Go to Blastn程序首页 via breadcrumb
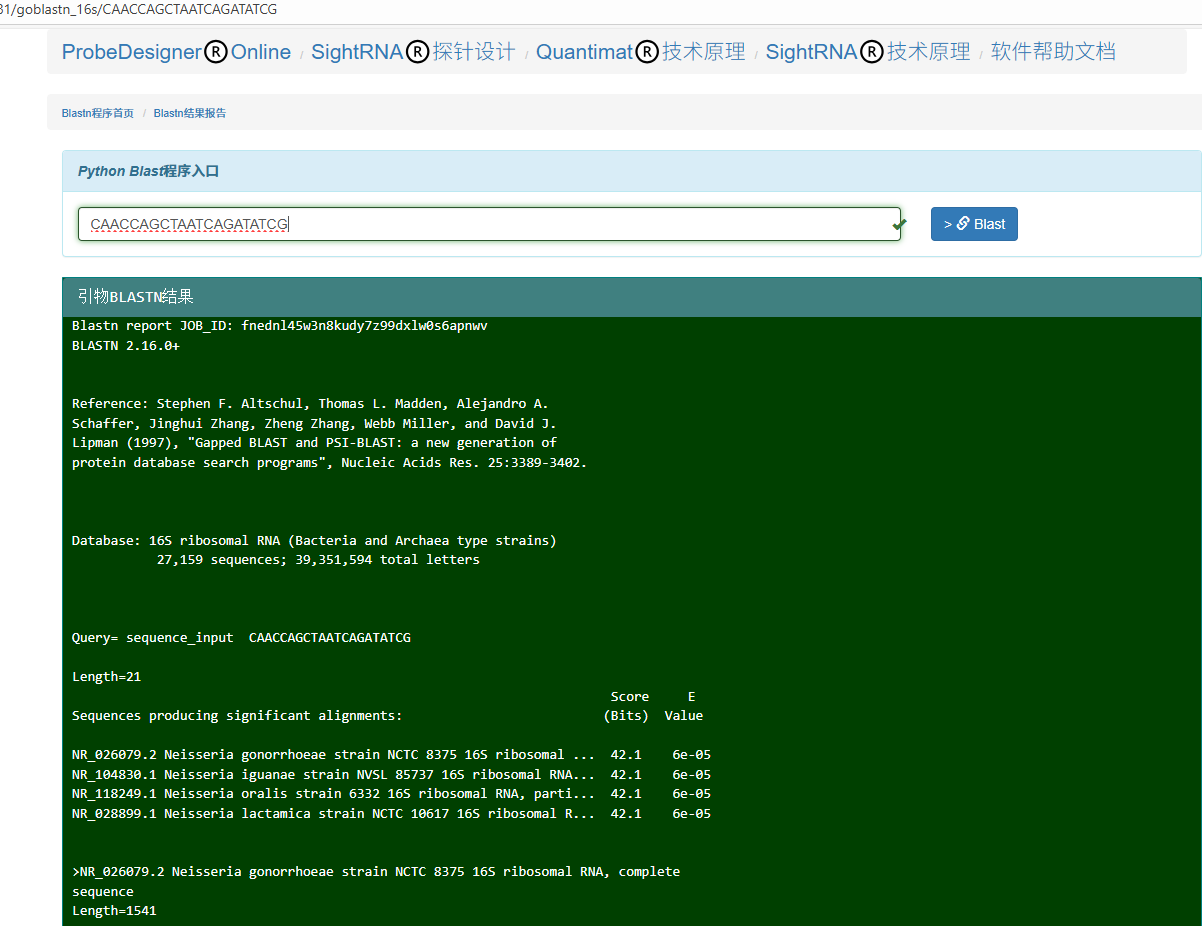Screen dimensions: 1202x926 point(96,113)
